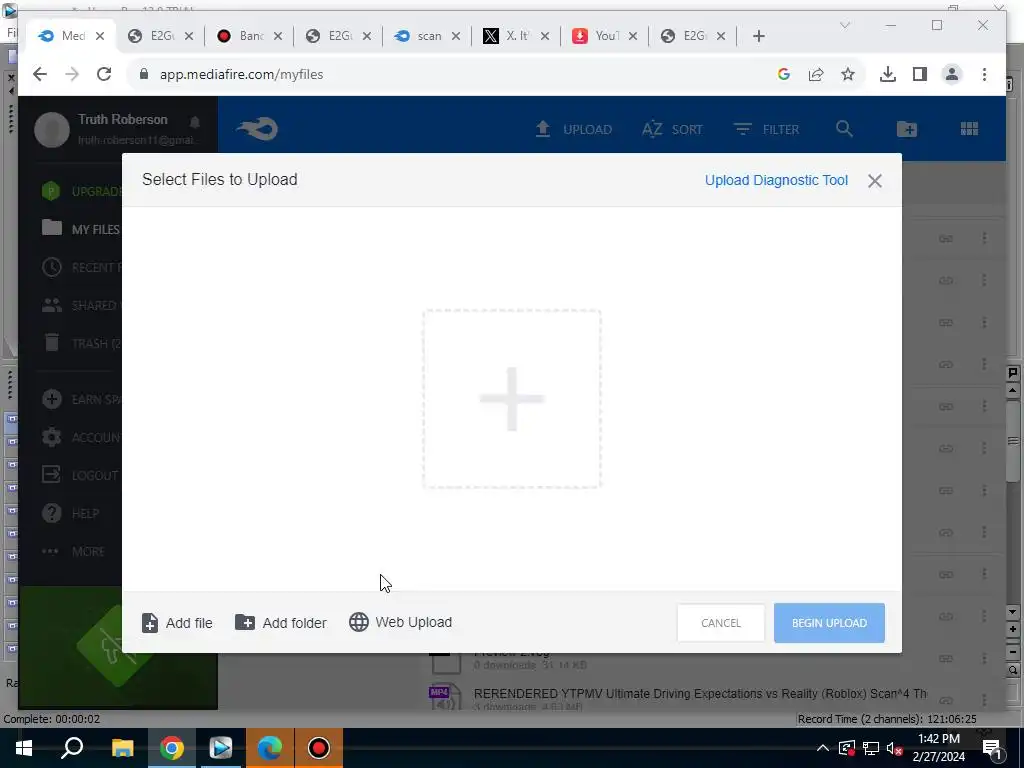Click Bandicam record icon in taskbar
This screenshot has width=1024, height=768.
(x=319, y=748)
